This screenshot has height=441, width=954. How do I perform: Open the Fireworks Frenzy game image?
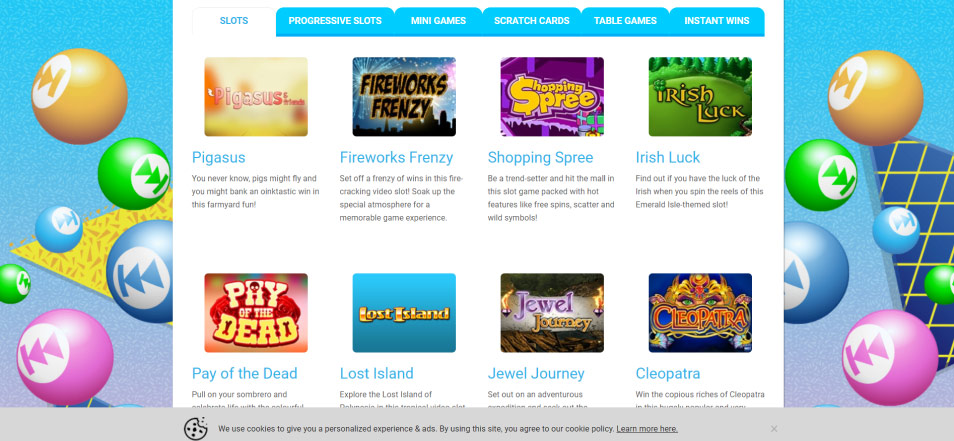point(404,97)
